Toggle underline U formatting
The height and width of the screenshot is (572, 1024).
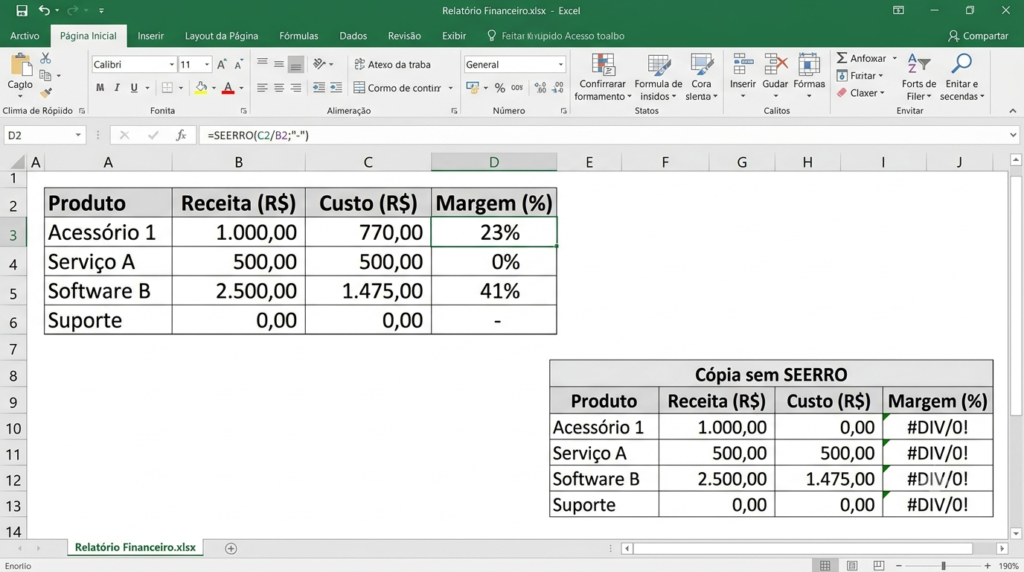click(x=134, y=87)
